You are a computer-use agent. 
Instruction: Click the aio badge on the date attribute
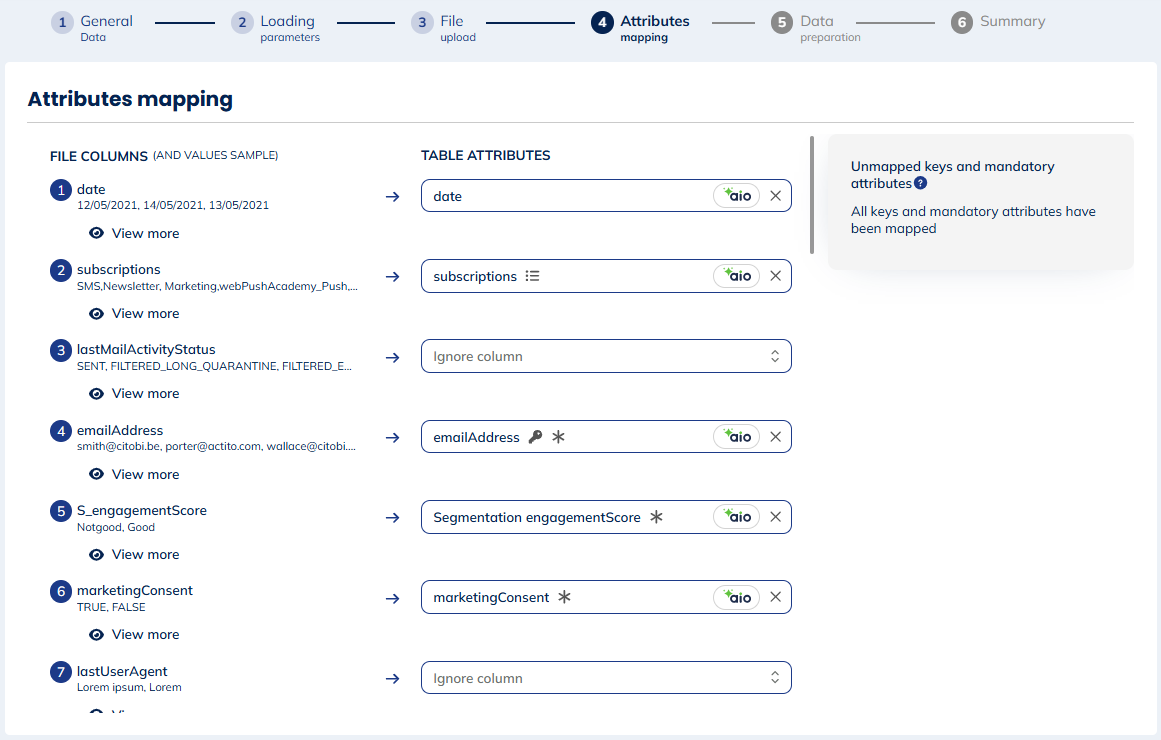click(737, 196)
